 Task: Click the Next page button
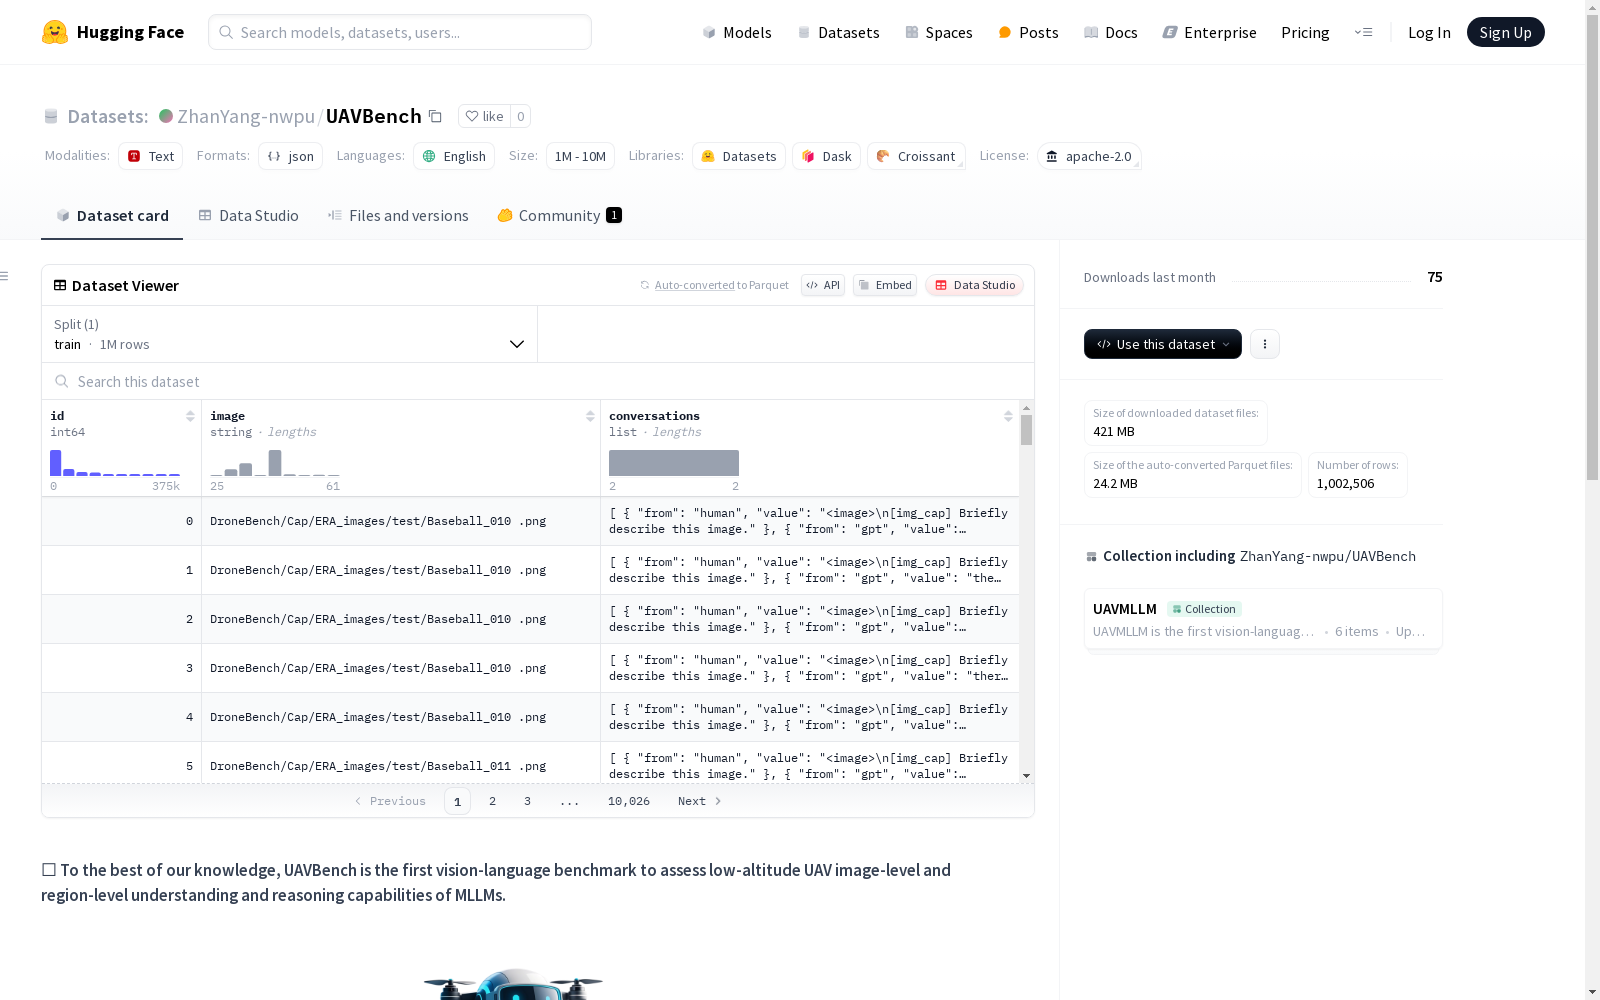[x=700, y=801]
